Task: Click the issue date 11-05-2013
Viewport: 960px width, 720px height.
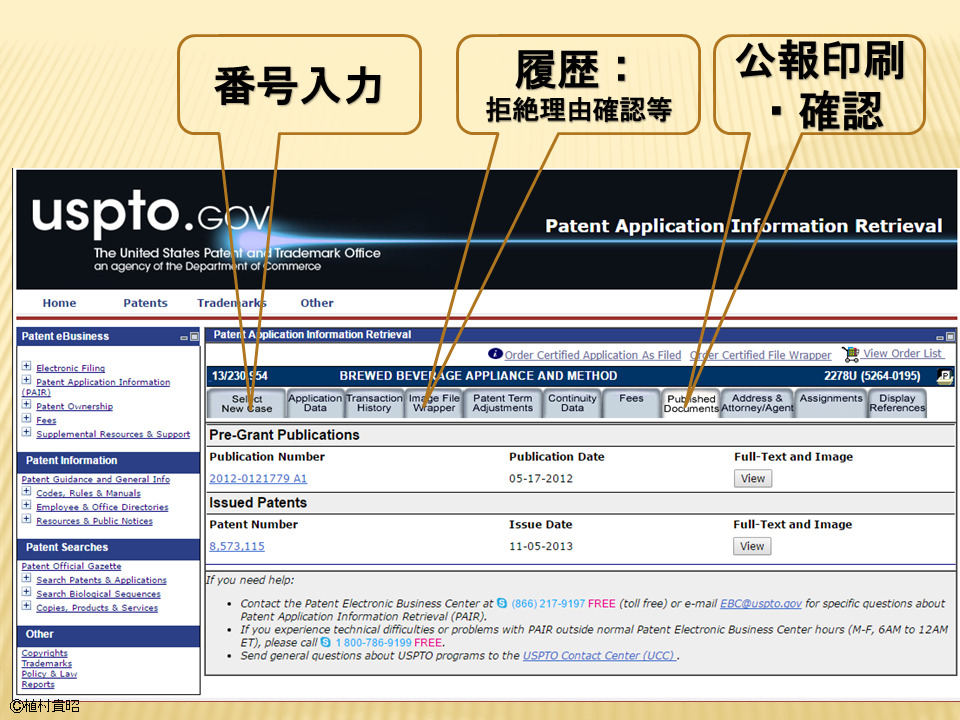Action: 541,546
